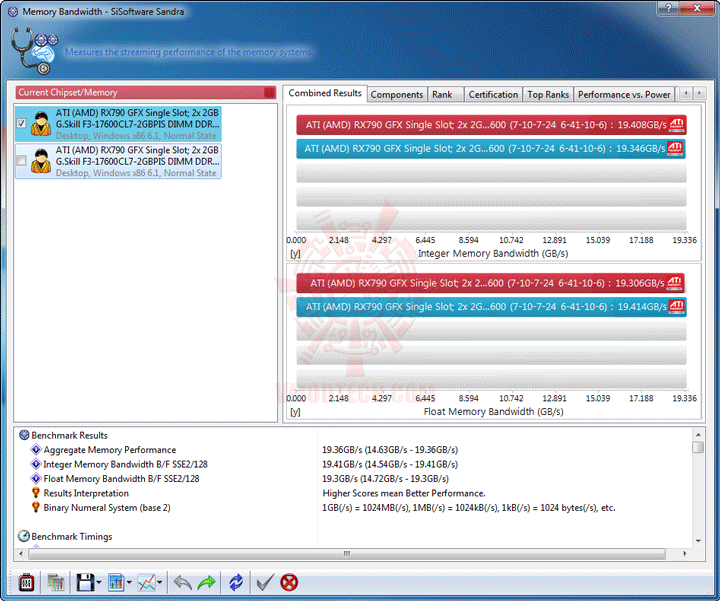Viewport: 720px width, 601px height.
Task: Click horizontal scrollbar left arrow
Action: 21,554
